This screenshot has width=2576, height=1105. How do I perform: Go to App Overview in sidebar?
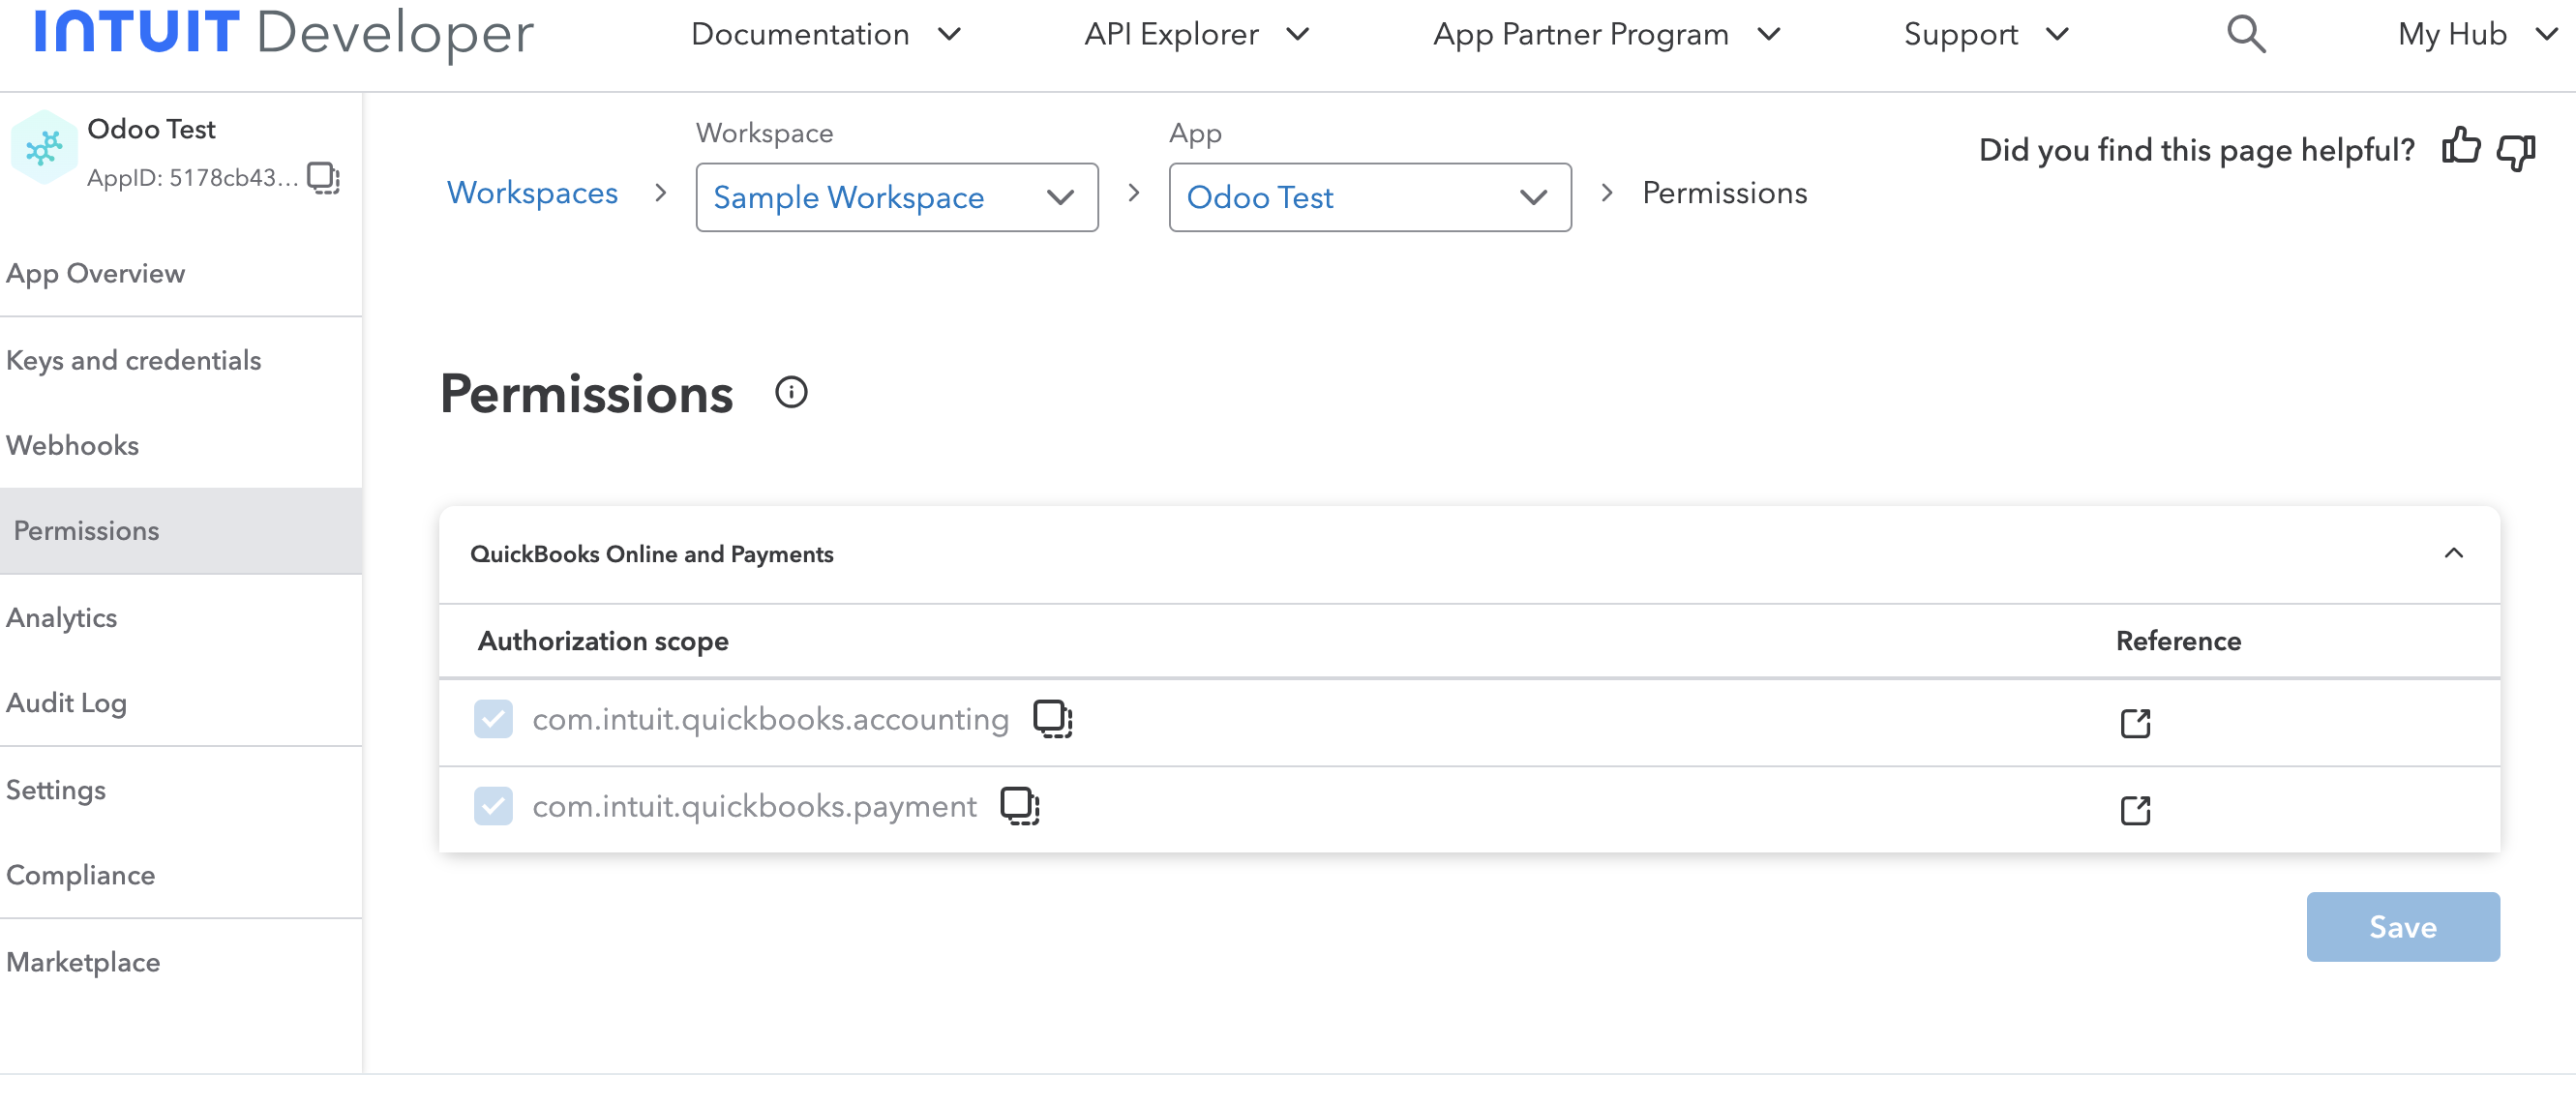181,273
